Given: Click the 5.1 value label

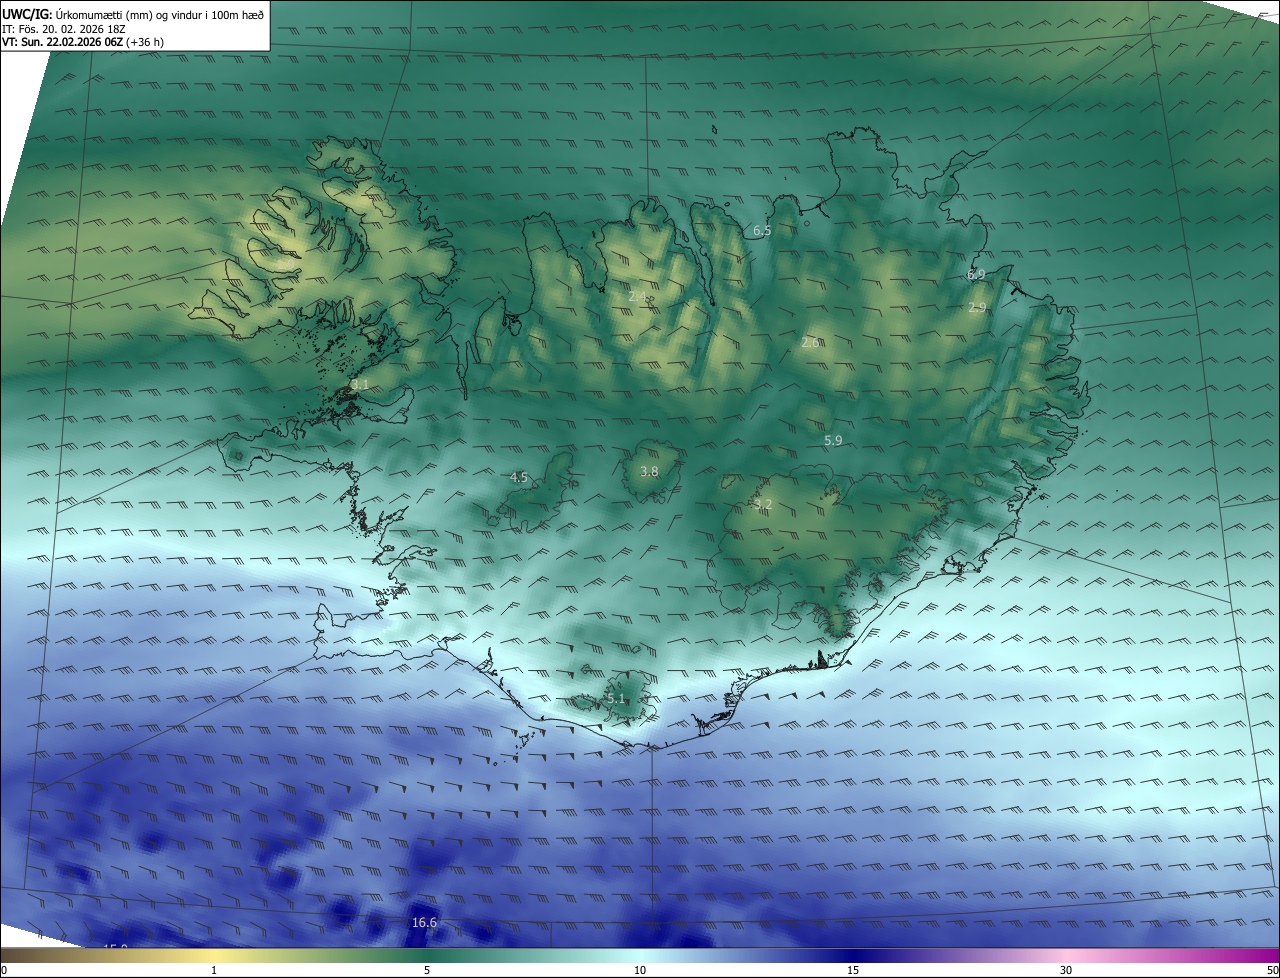Looking at the screenshot, I should (x=615, y=699).
